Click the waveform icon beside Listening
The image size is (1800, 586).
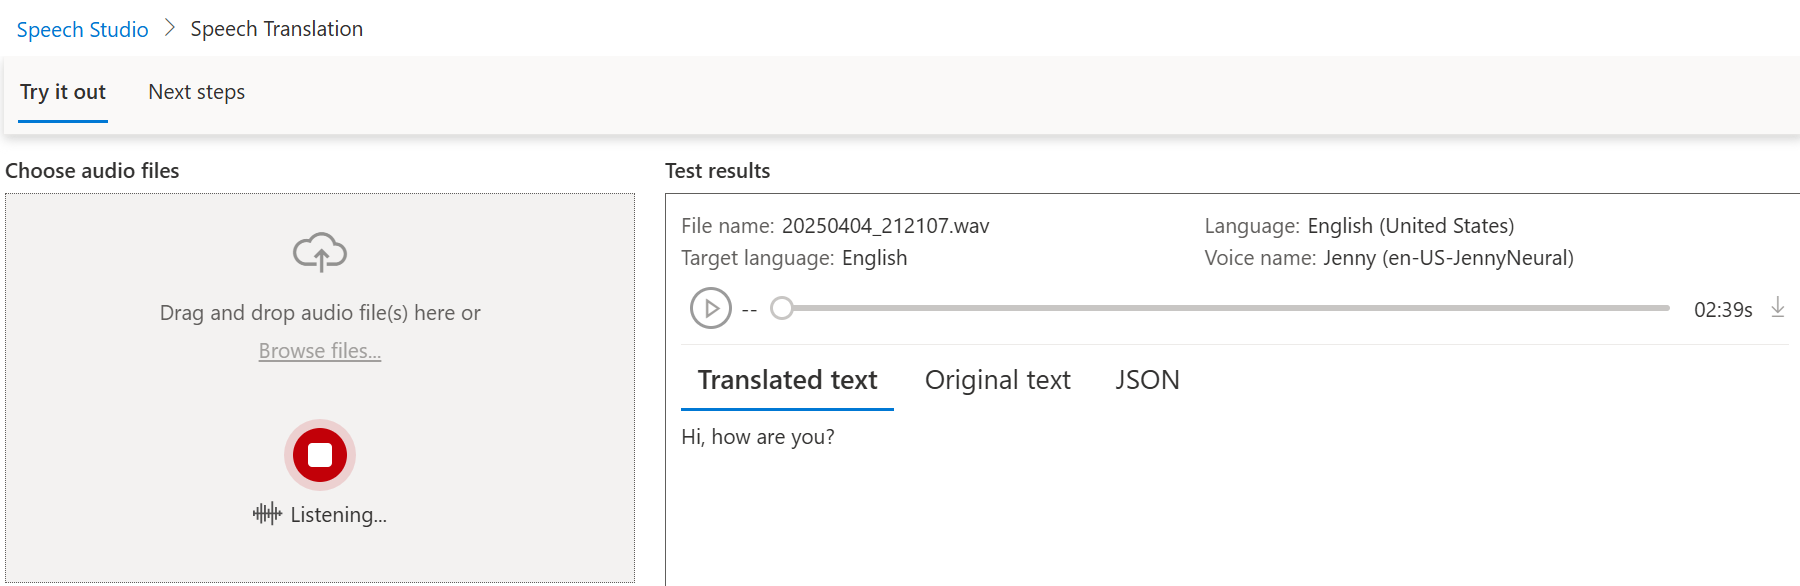pyautogui.click(x=267, y=514)
